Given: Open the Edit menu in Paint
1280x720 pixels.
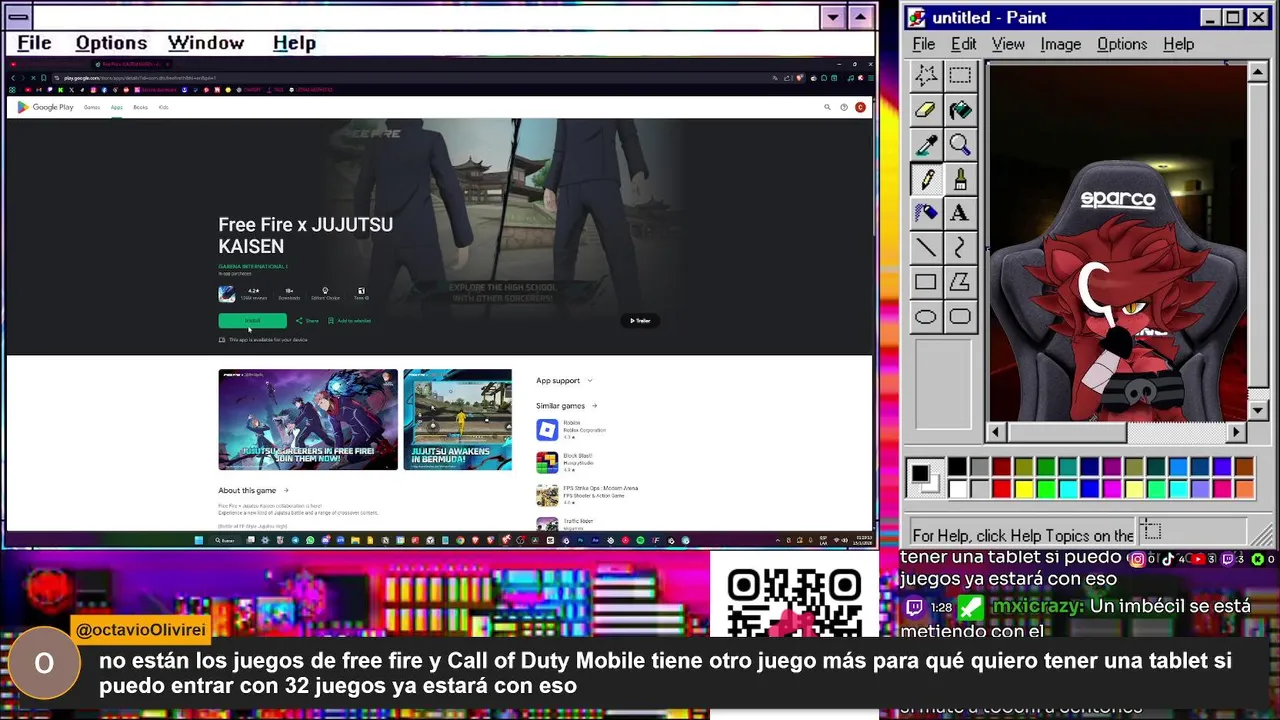Looking at the screenshot, I should click(x=963, y=44).
